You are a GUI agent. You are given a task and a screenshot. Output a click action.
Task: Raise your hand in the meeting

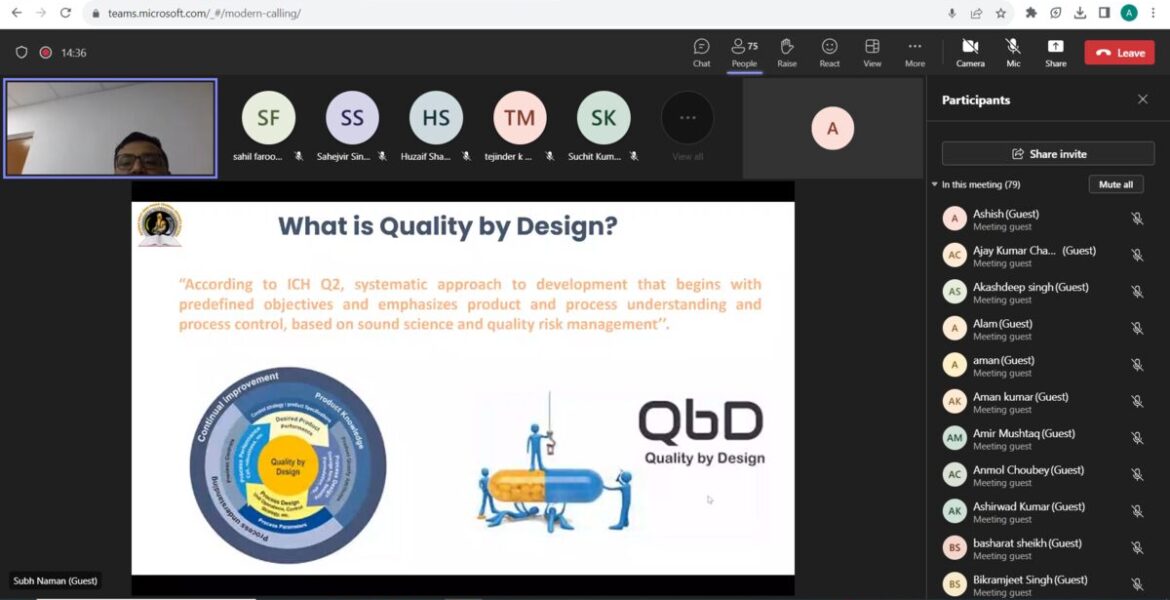[x=787, y=52]
